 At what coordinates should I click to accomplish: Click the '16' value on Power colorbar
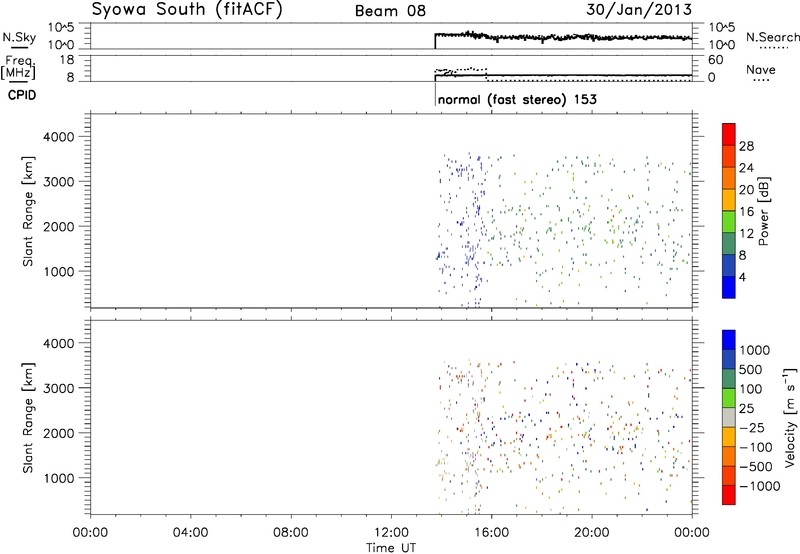(746, 211)
